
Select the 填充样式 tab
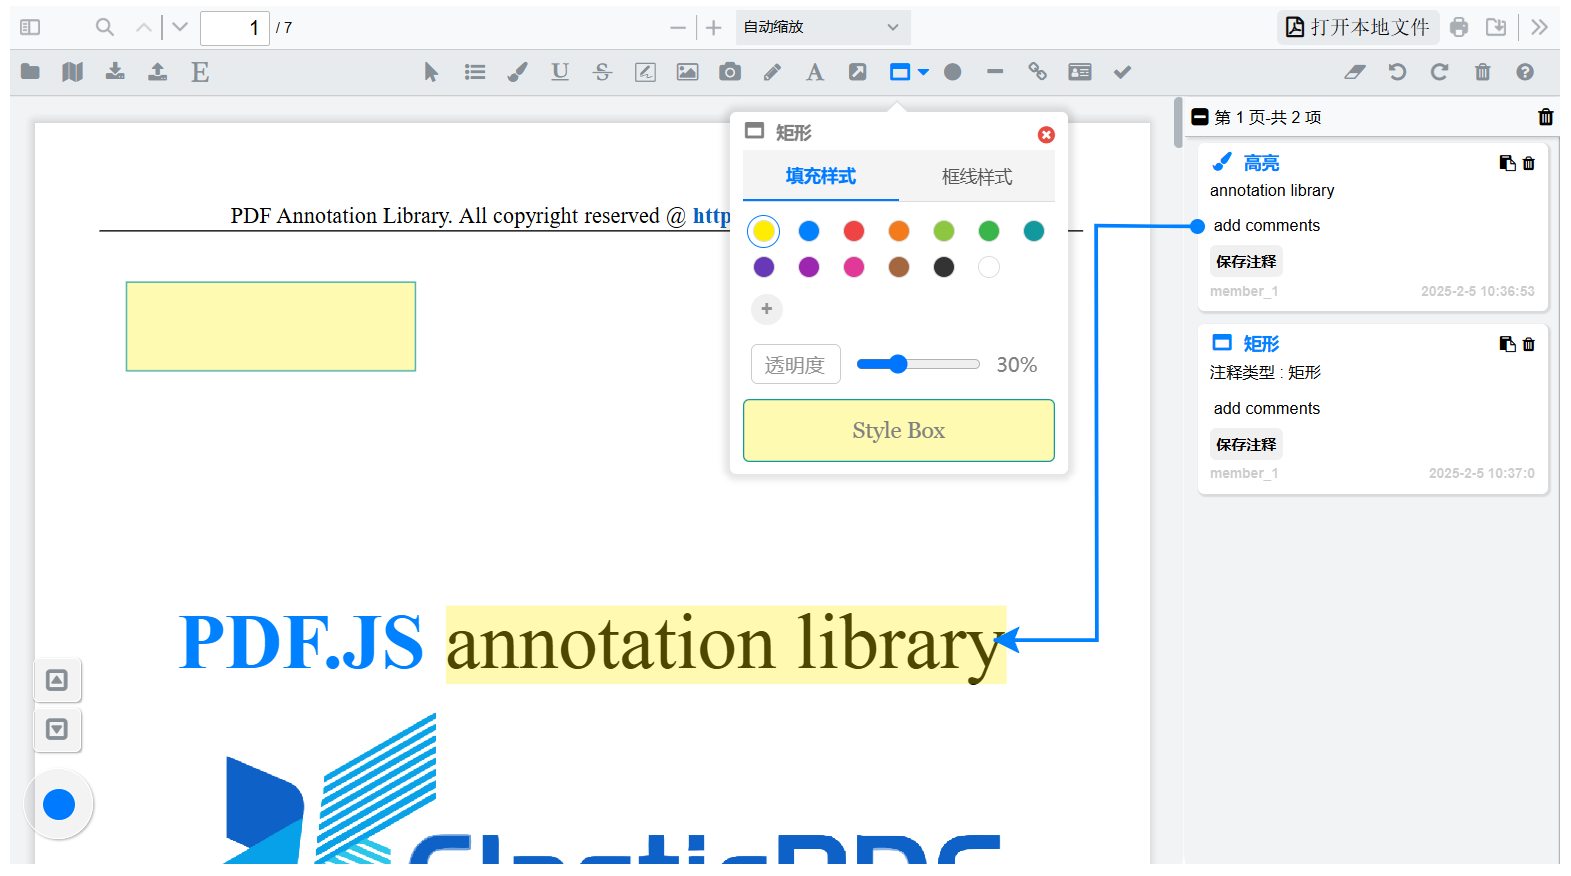820,177
